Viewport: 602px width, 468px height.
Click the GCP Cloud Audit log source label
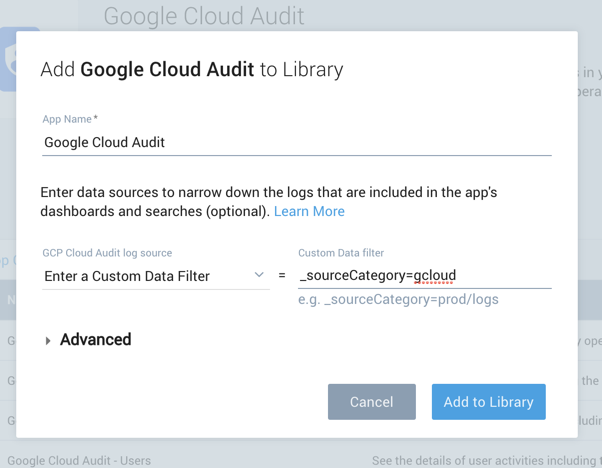coord(107,253)
